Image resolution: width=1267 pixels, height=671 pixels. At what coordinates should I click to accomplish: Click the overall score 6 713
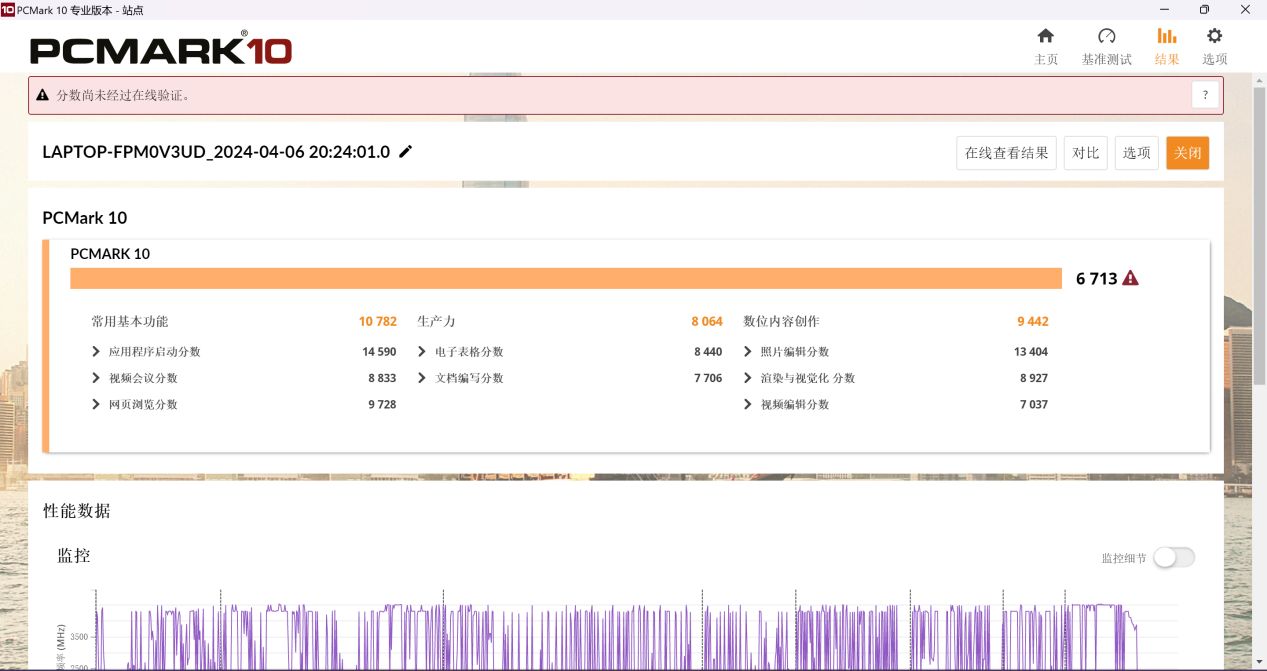1096,279
